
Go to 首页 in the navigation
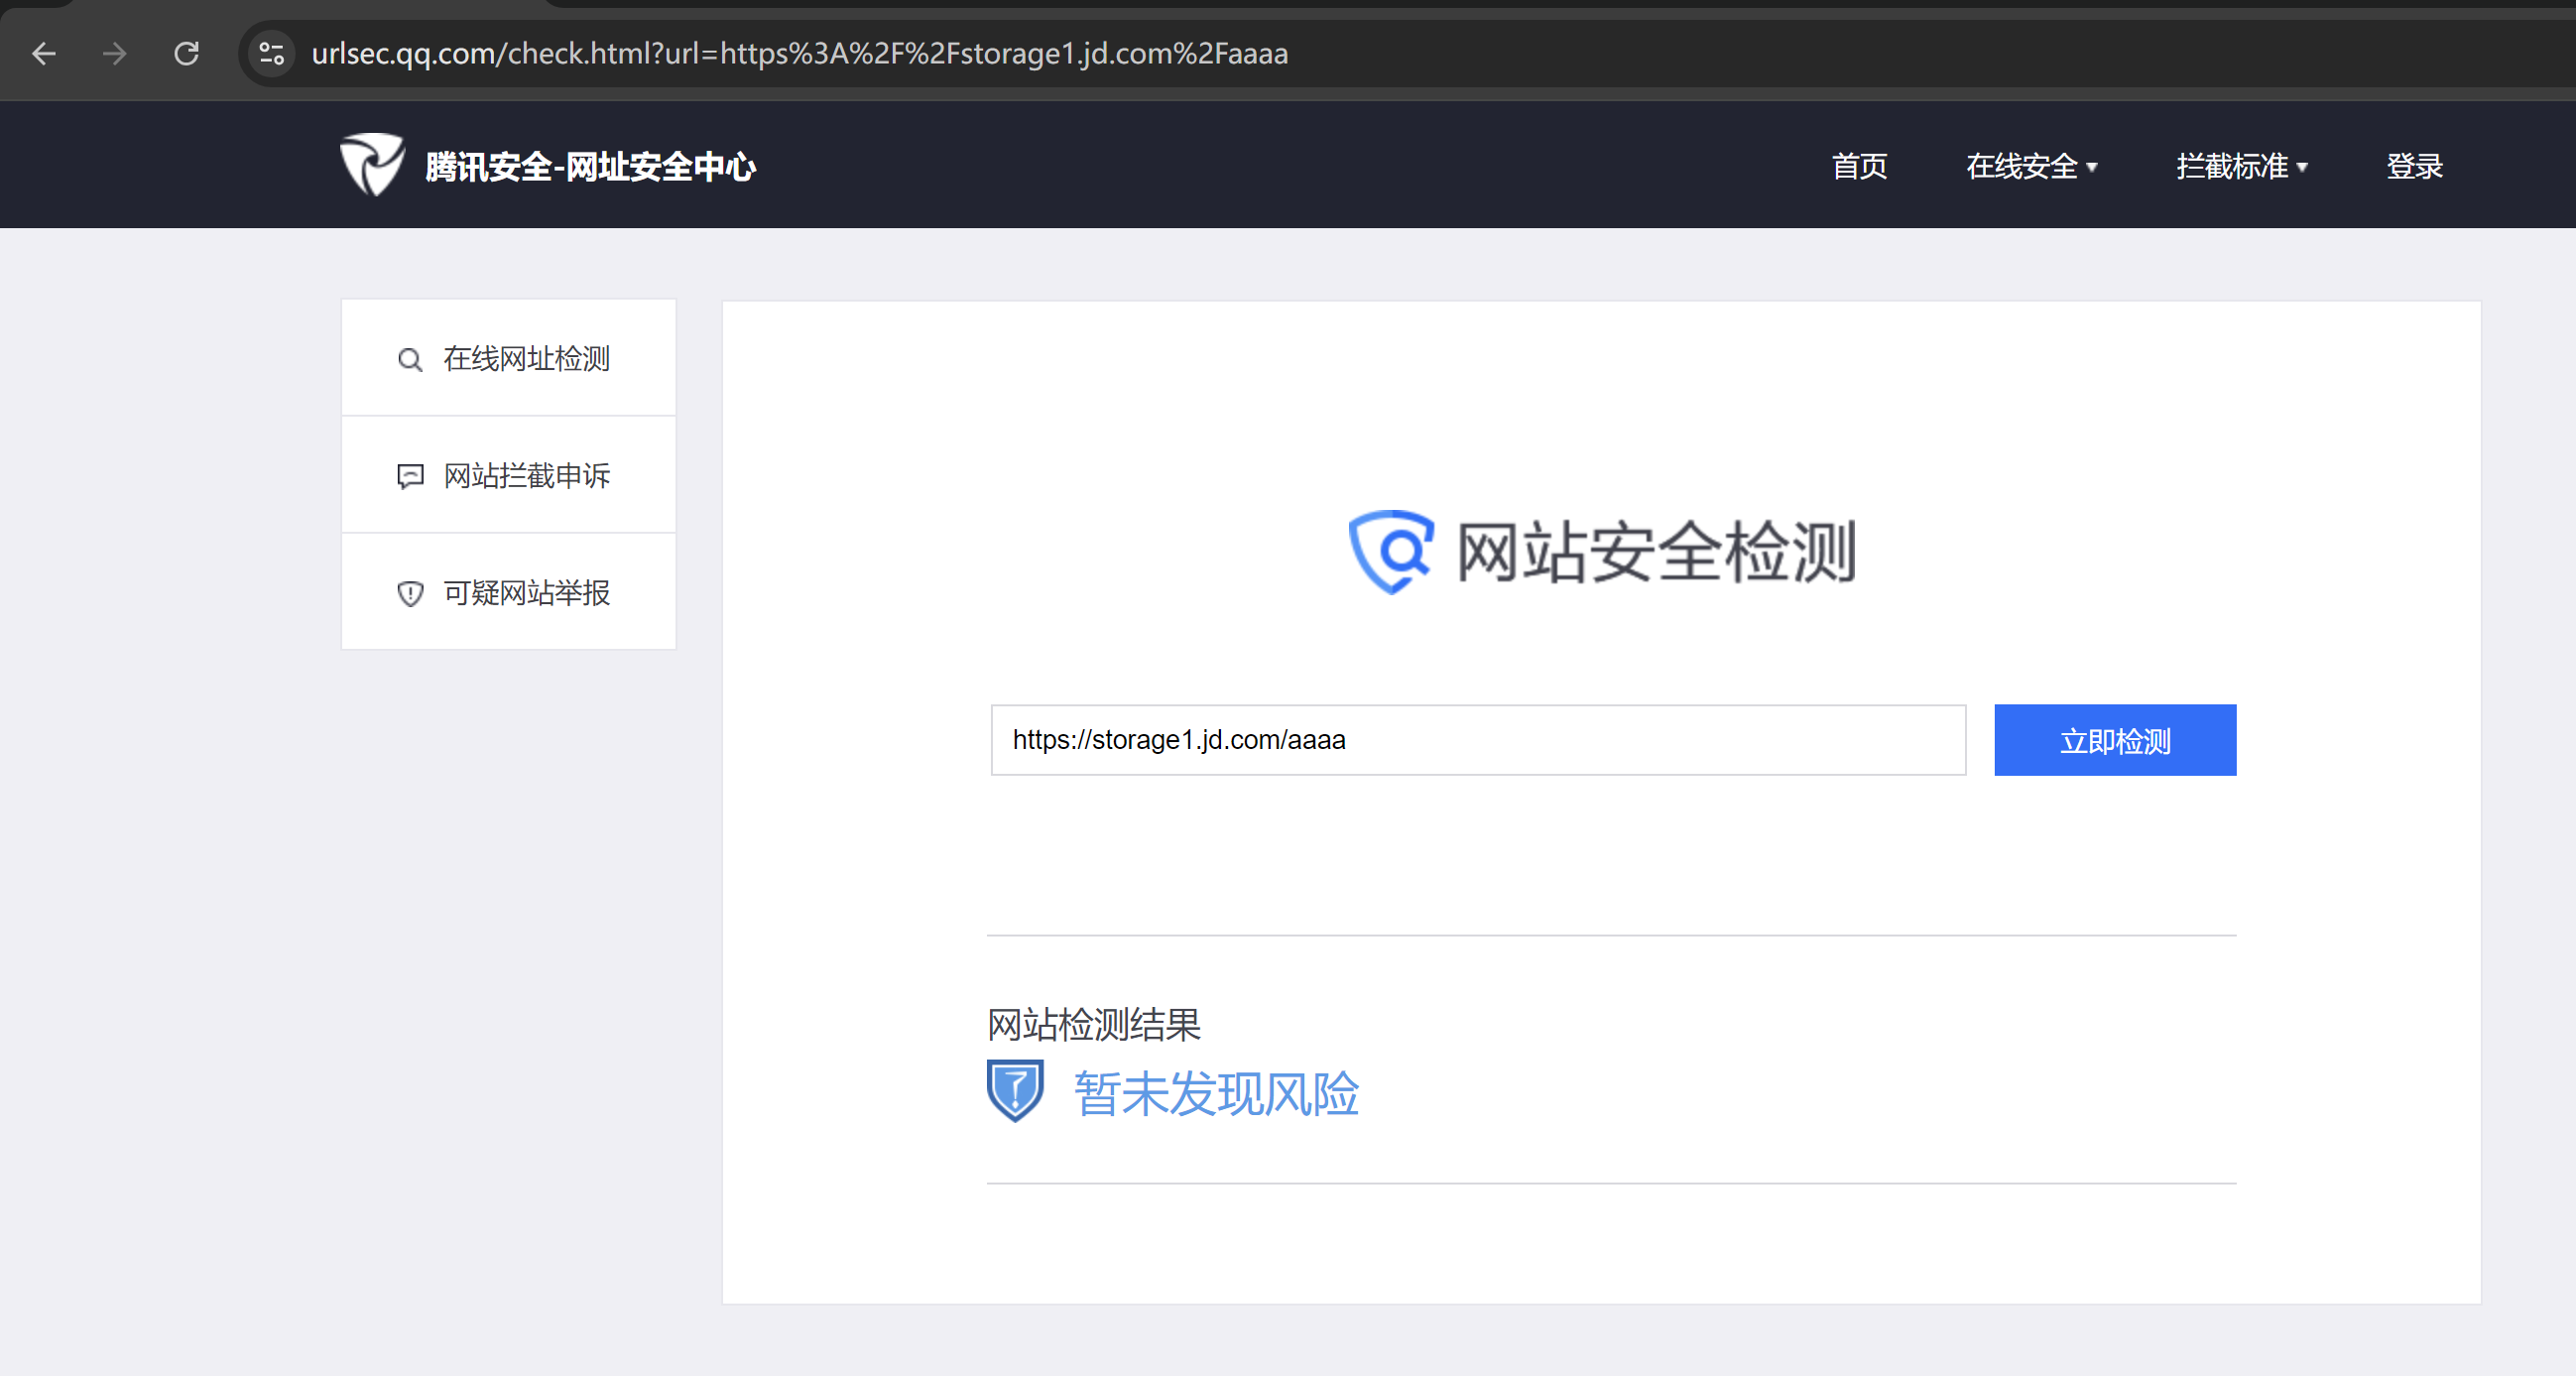pyautogui.click(x=1859, y=166)
